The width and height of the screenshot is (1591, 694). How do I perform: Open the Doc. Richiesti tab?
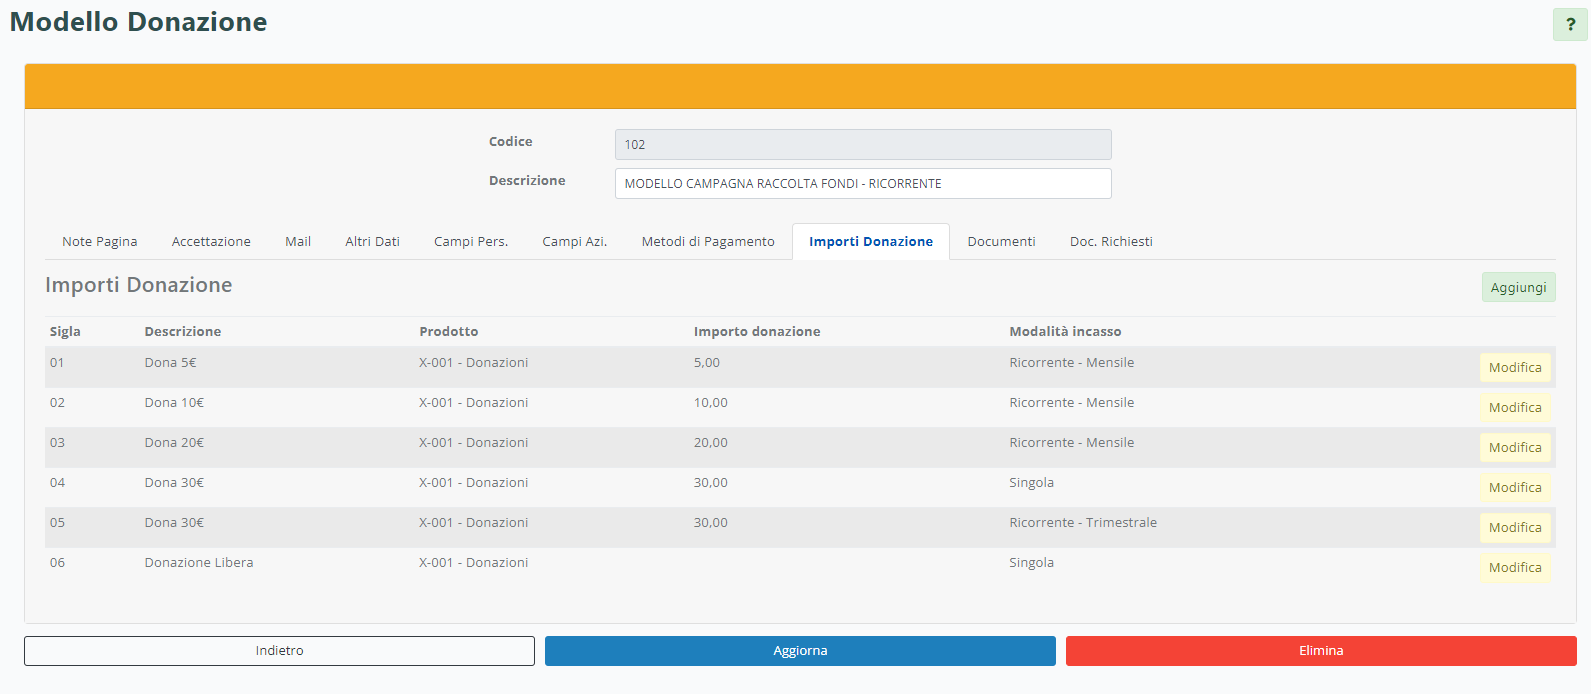(1111, 242)
